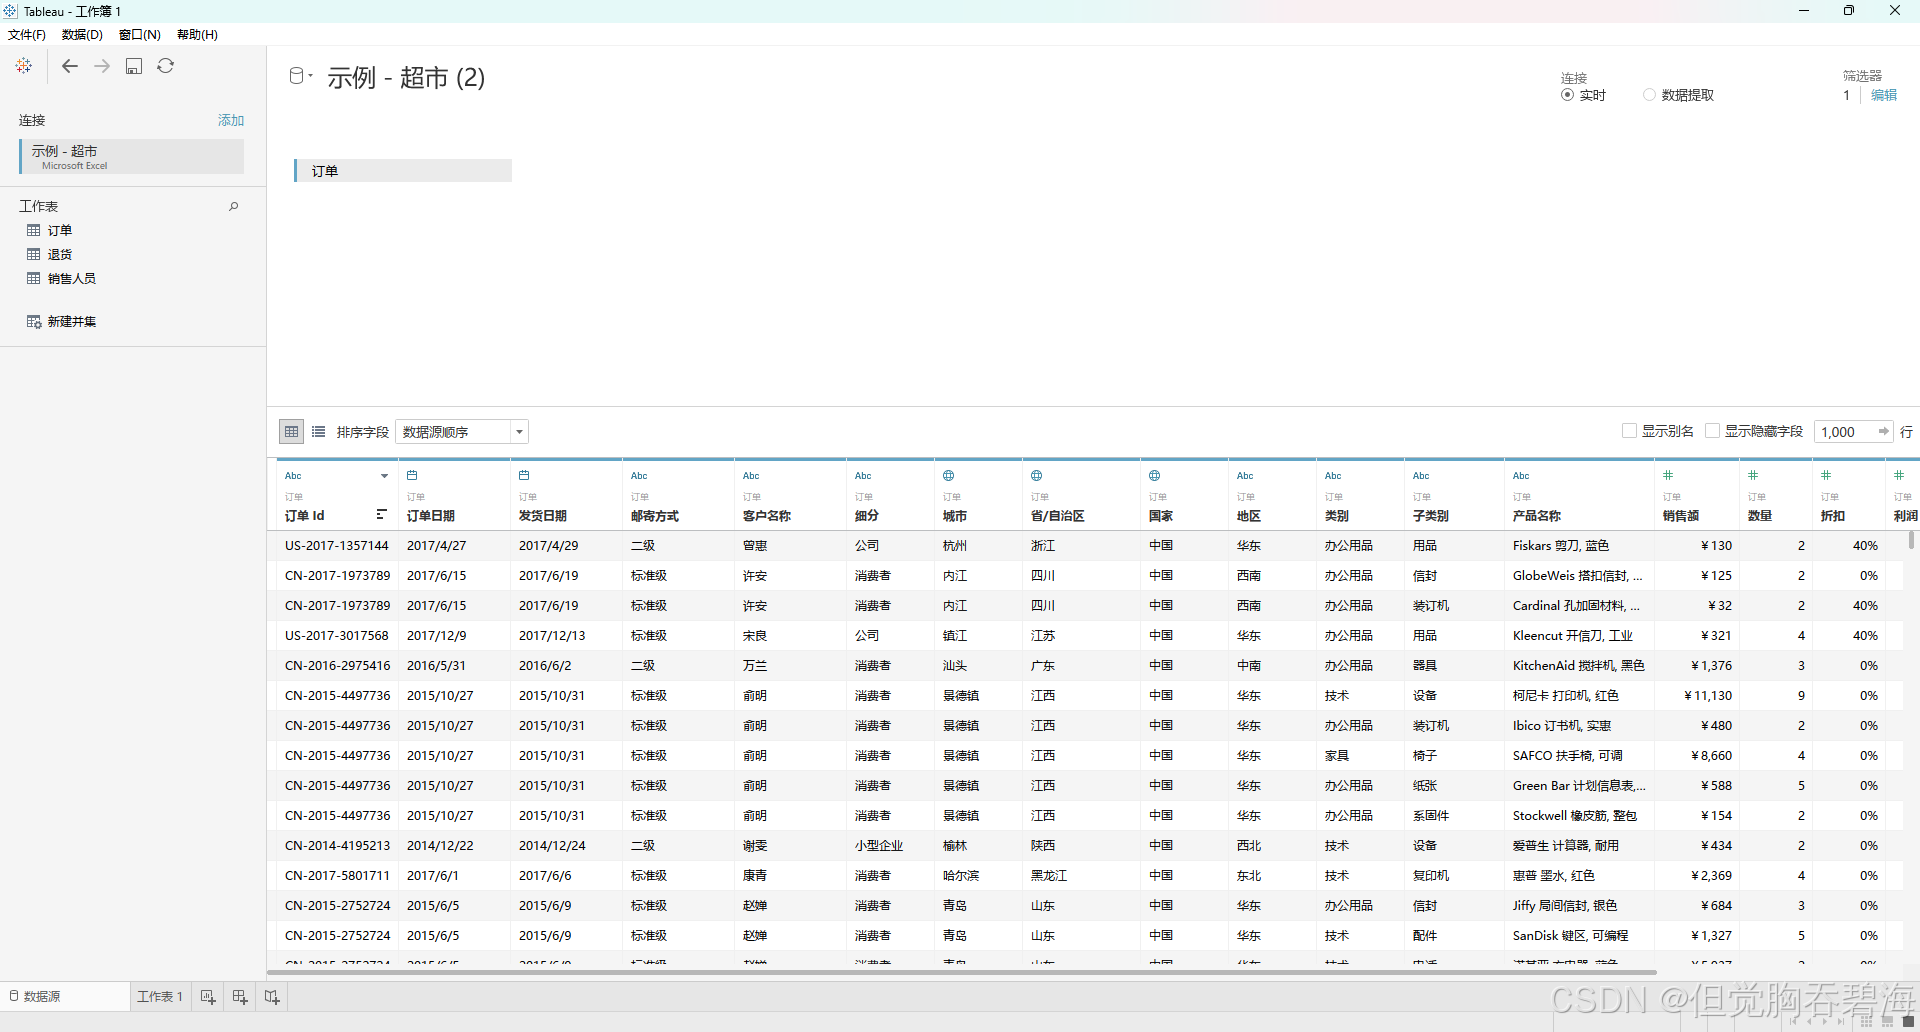
Task: Select the 实时 connection radio button
Action: pos(1567,95)
